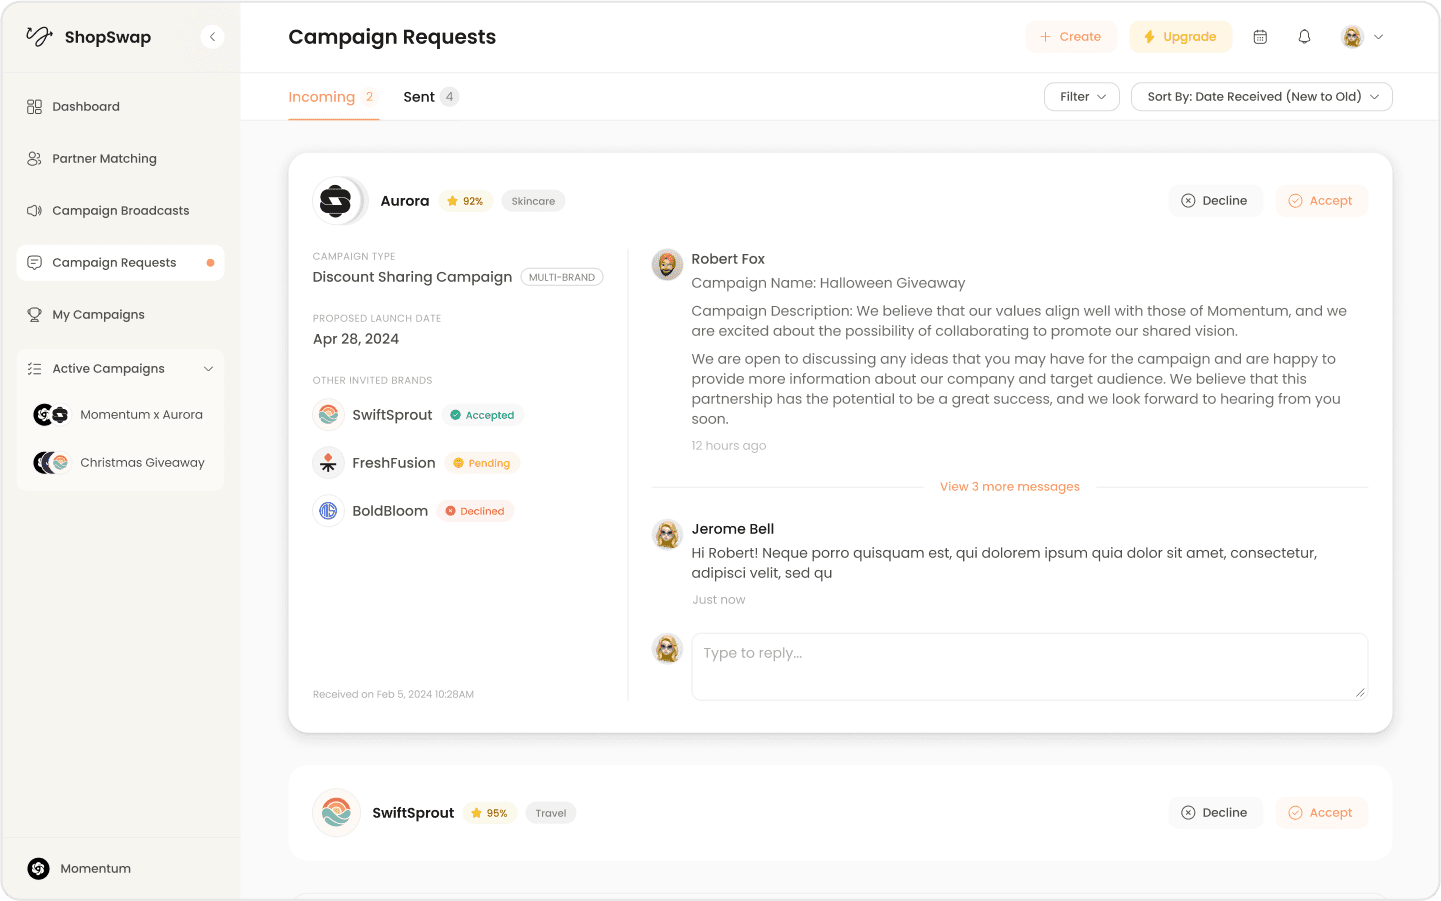Click View 3 more messages

point(1009,486)
